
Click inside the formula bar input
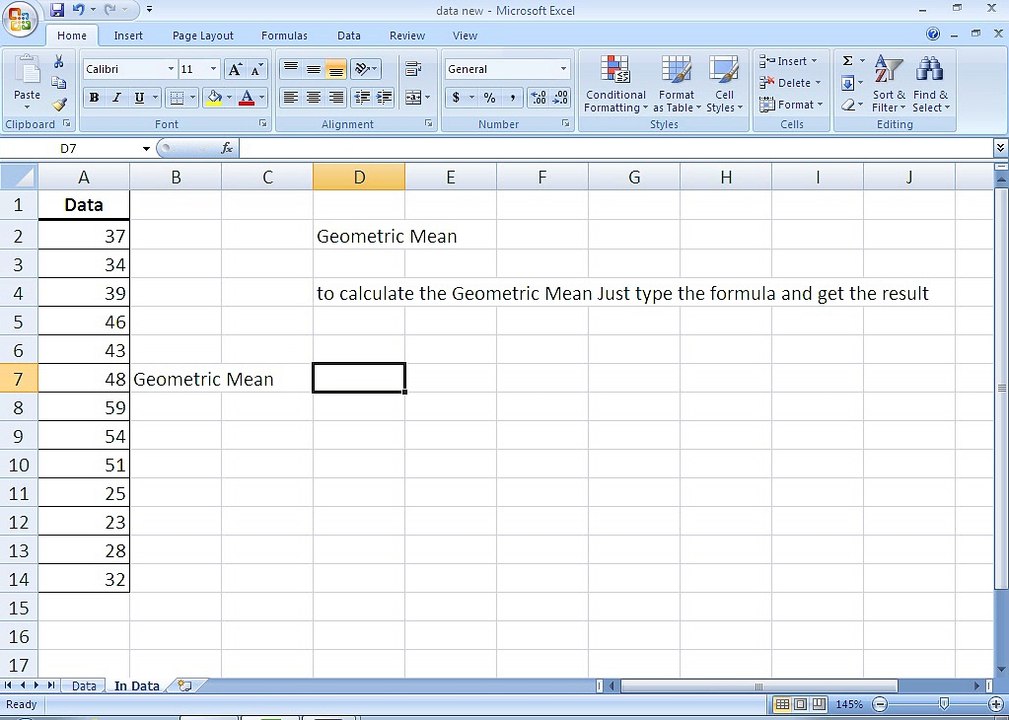pyautogui.click(x=616, y=149)
